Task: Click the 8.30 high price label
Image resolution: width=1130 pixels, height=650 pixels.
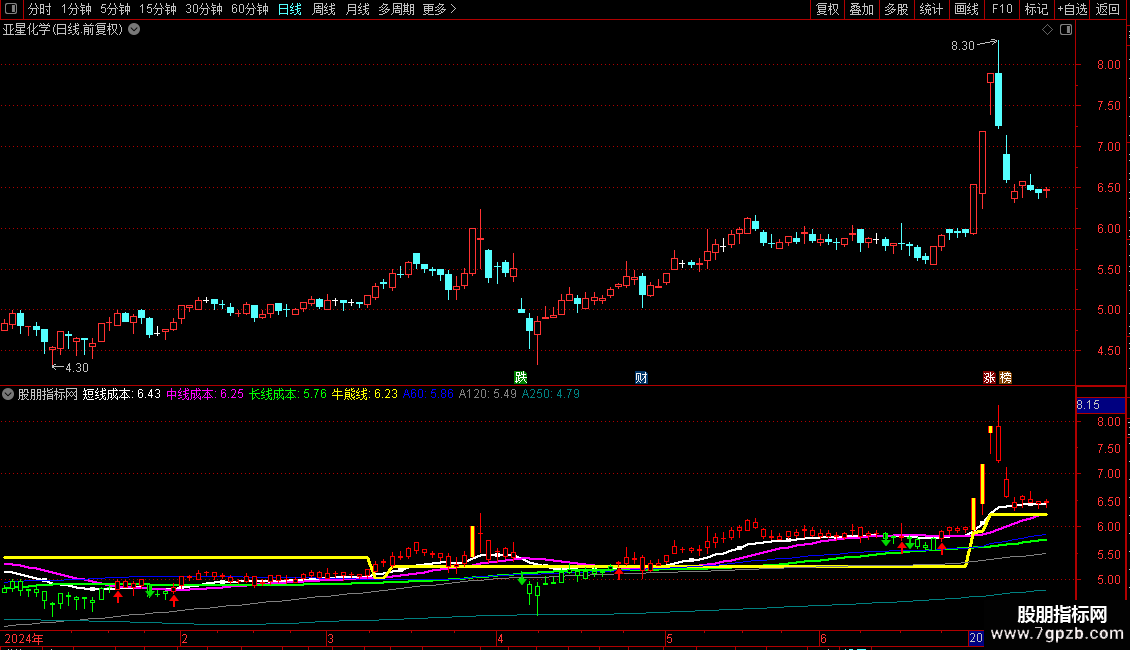Action: pyautogui.click(x=963, y=45)
